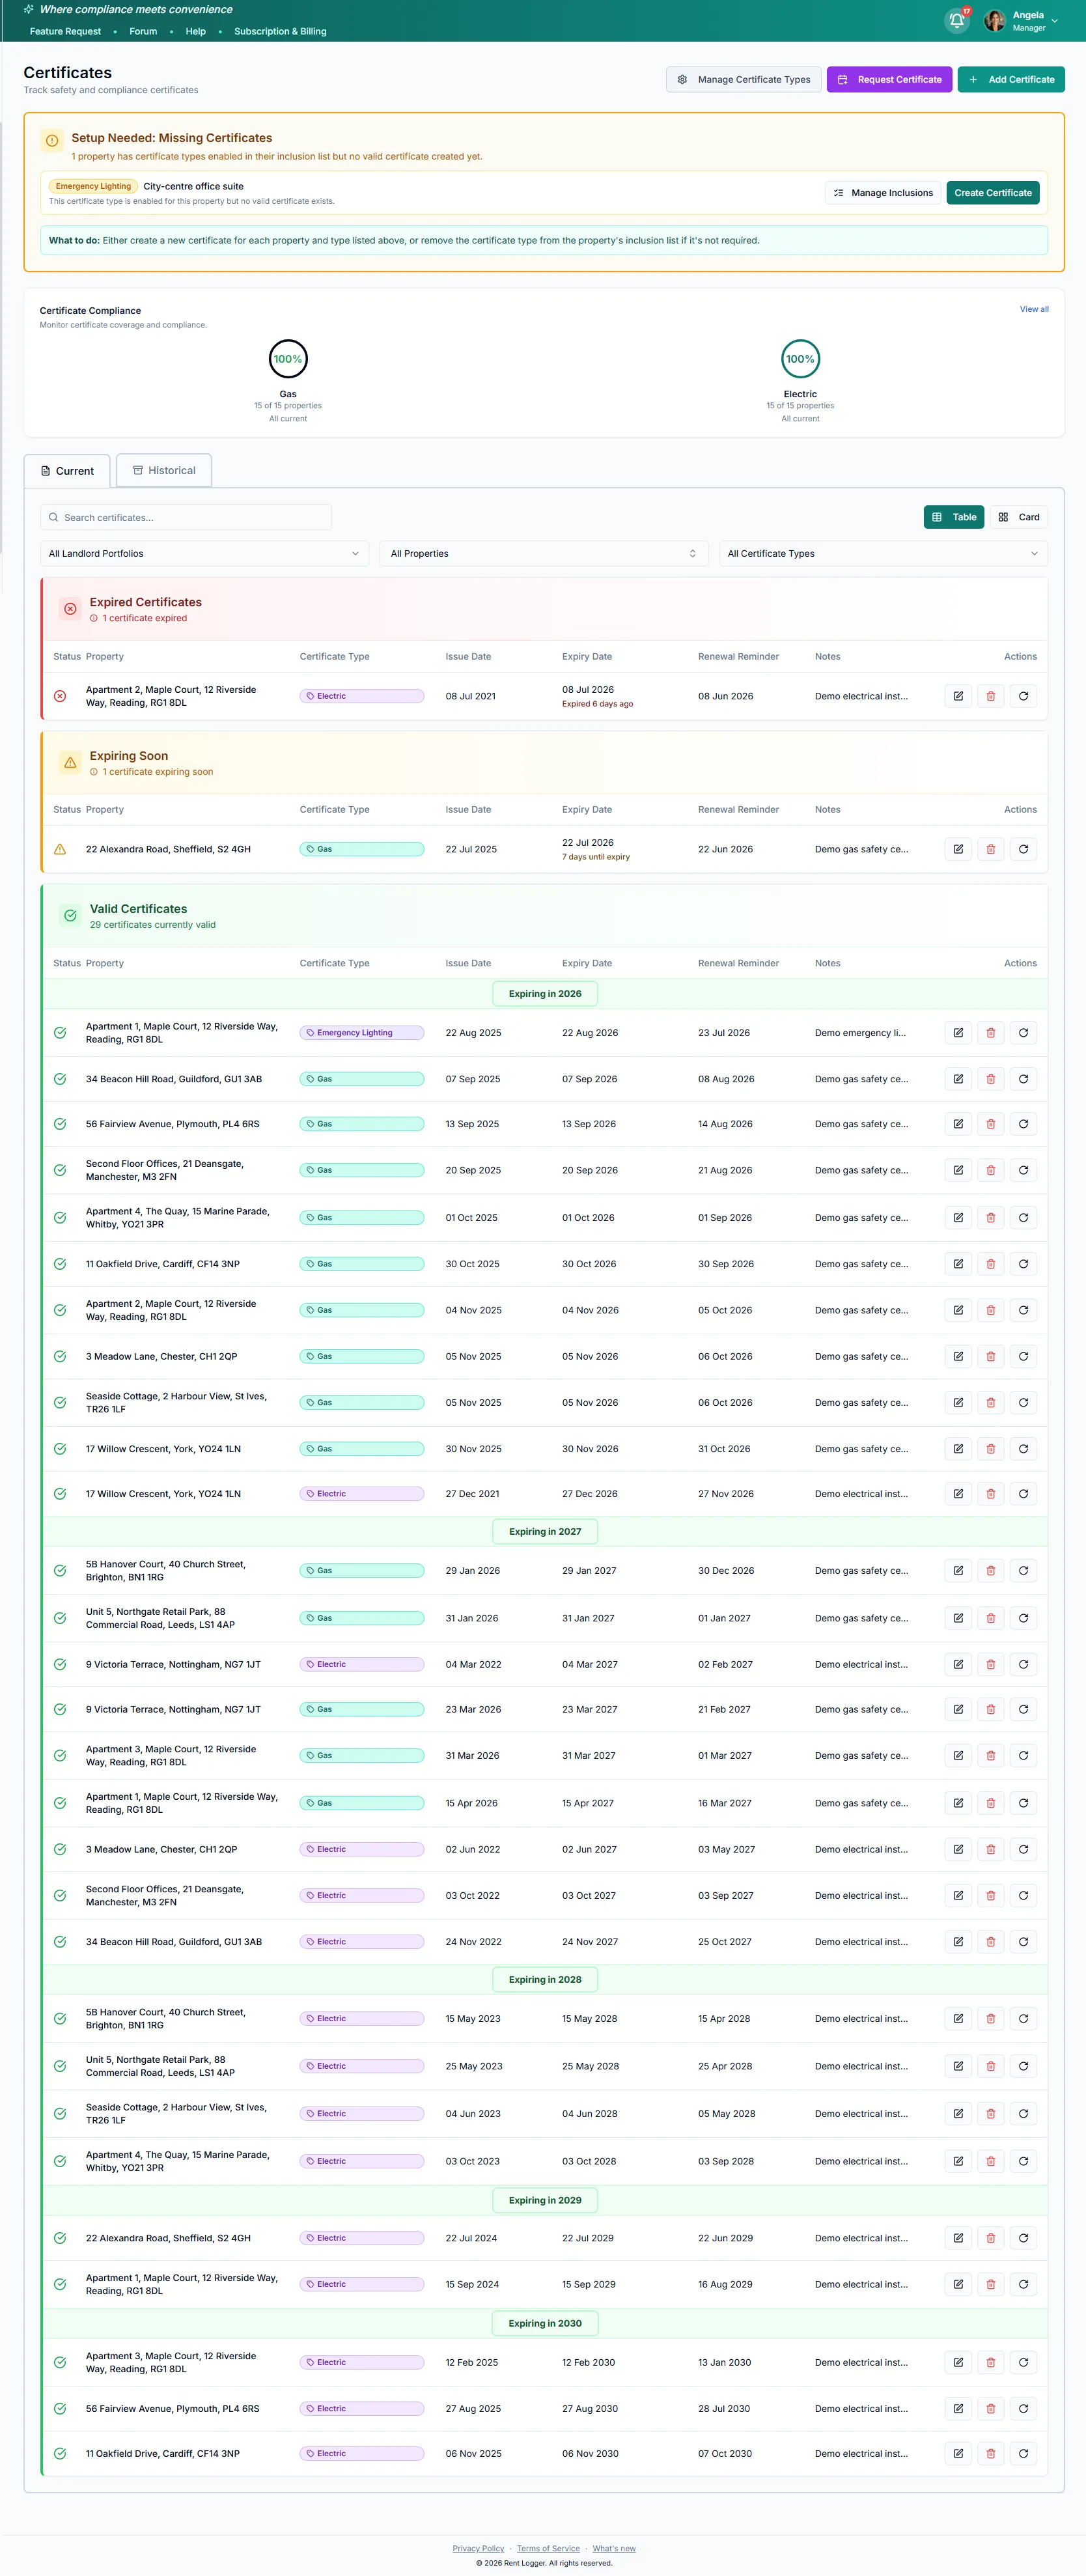Delete the expired Apartment 2 Electric certificate
This screenshot has width=1086, height=2576.
tap(991, 696)
